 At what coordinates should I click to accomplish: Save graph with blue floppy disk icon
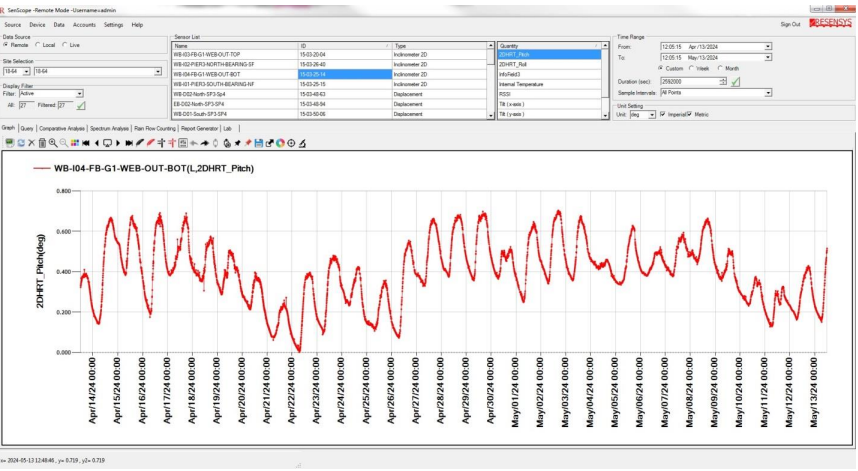pyautogui.click(x=259, y=143)
